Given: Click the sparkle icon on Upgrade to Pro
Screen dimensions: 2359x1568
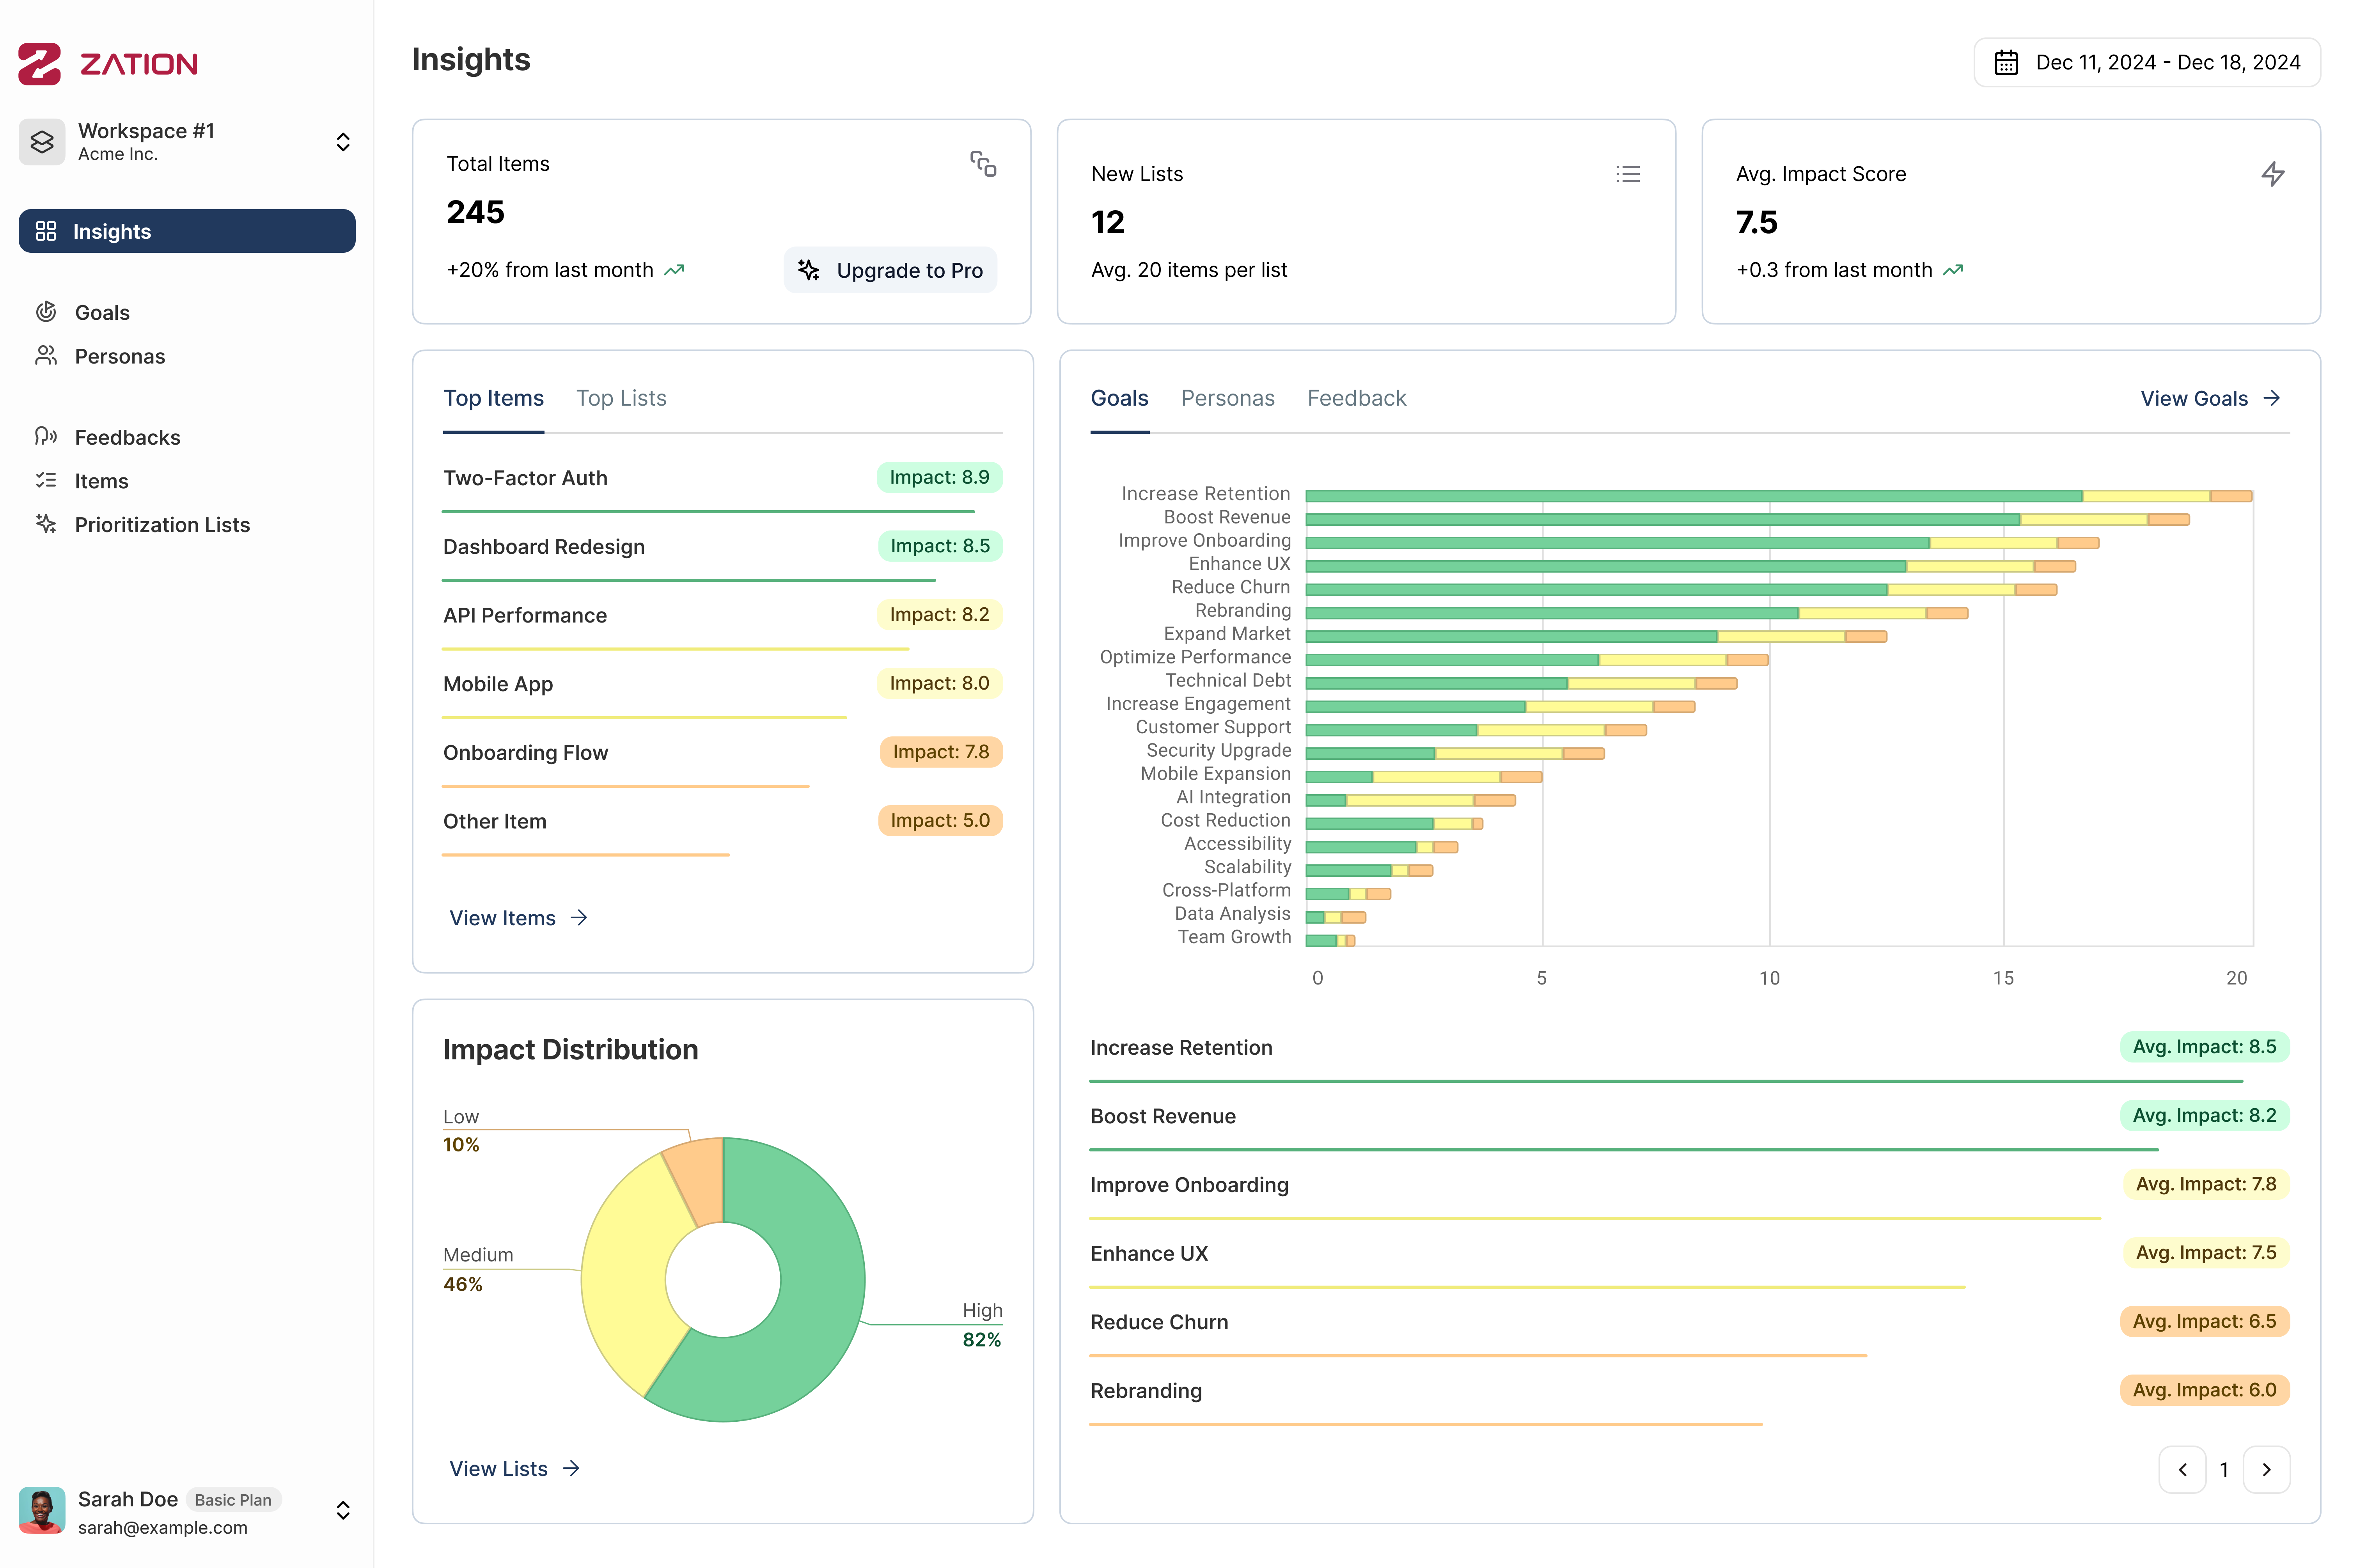Looking at the screenshot, I should tap(808, 270).
